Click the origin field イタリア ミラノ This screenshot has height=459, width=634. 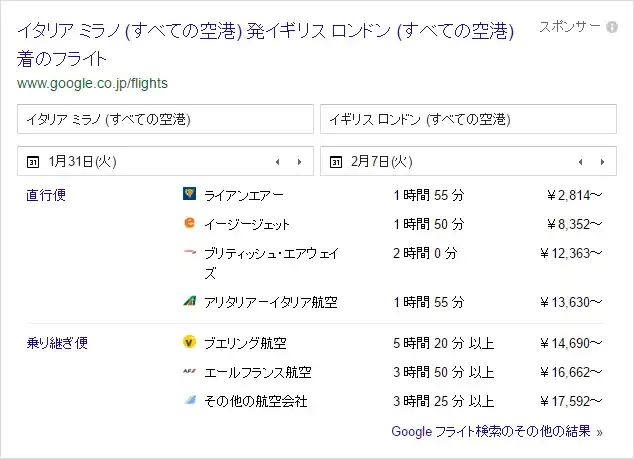pos(165,119)
